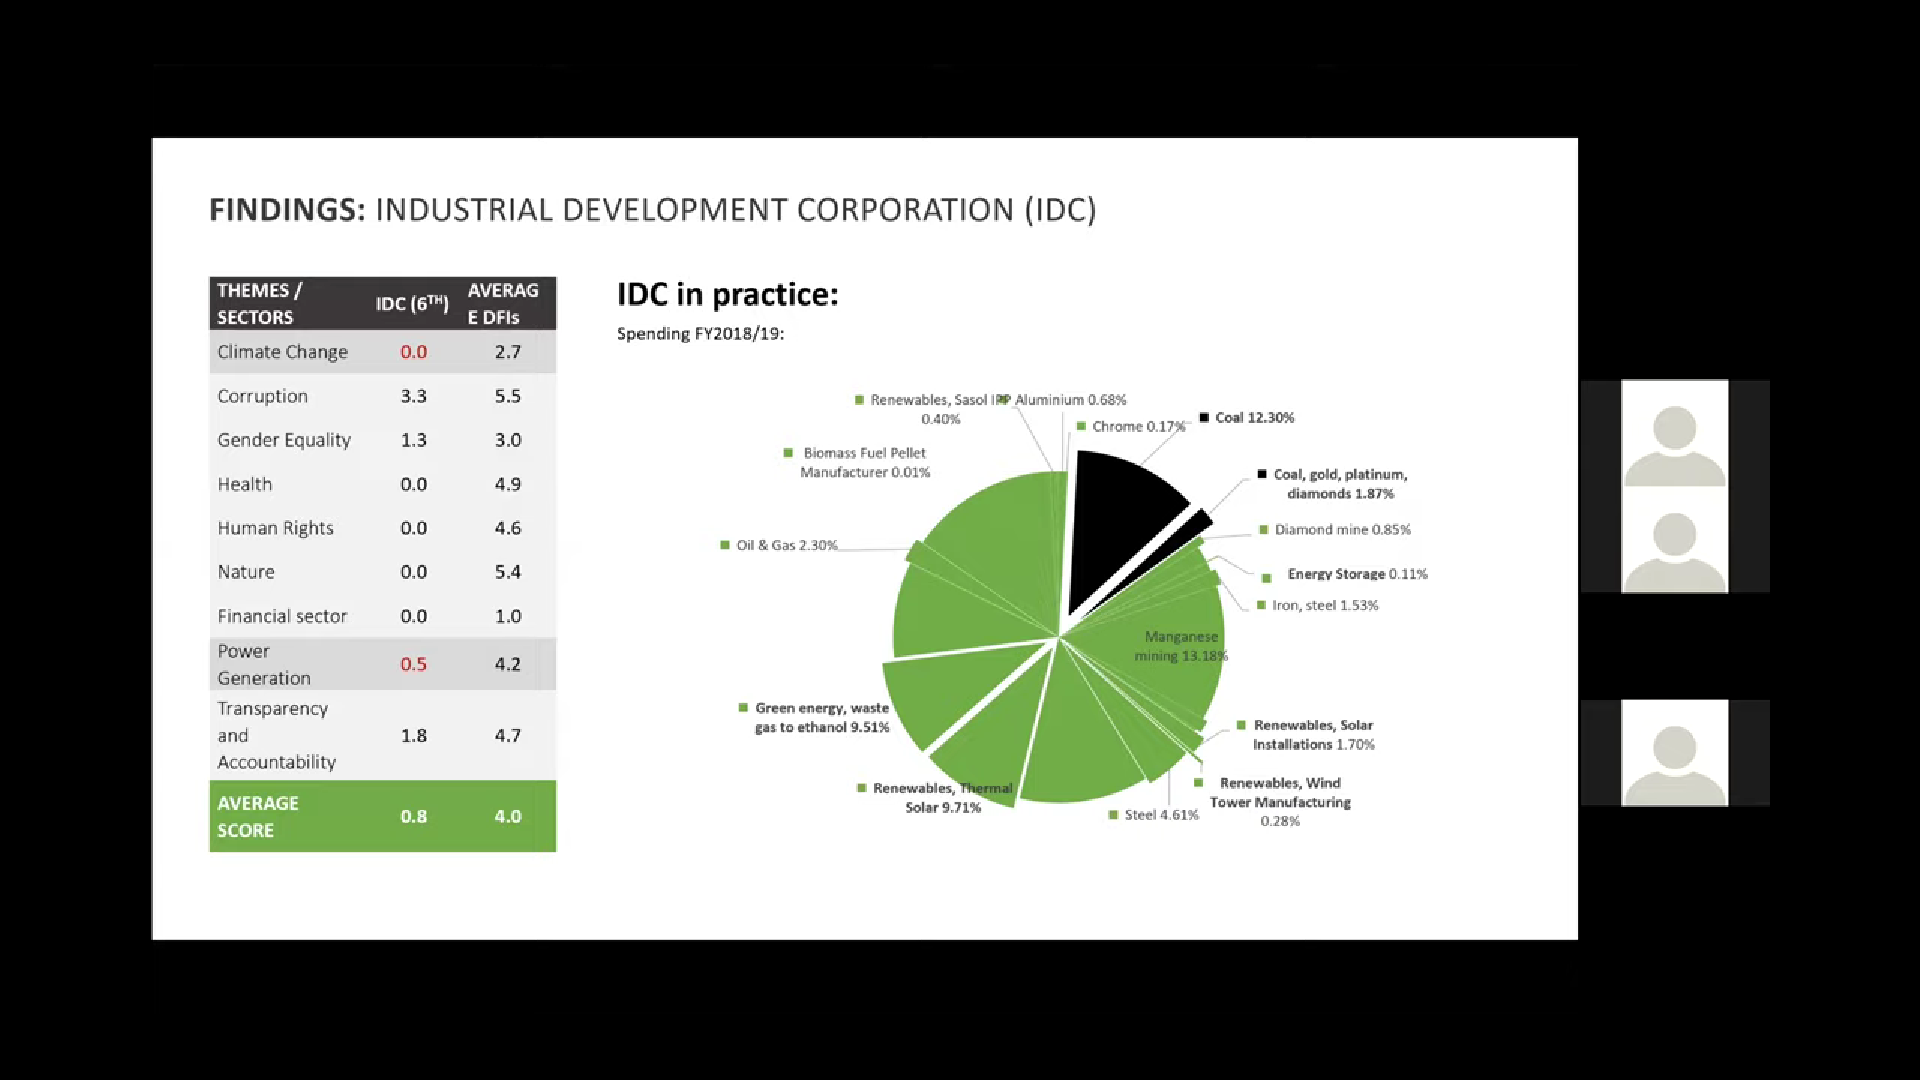1920x1080 pixels.
Task: Click the green AVERAGE SCORE row
Action: point(382,816)
